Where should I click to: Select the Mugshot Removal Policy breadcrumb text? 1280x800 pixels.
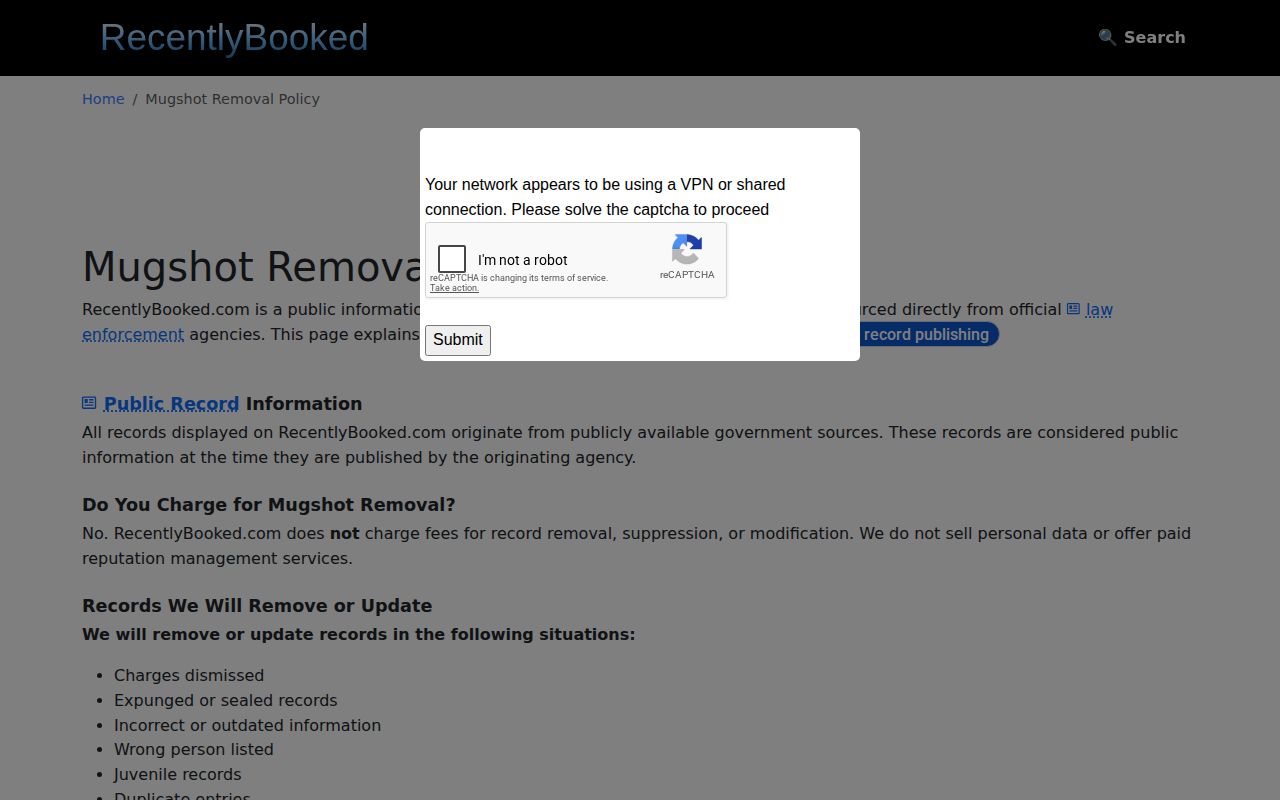232,99
